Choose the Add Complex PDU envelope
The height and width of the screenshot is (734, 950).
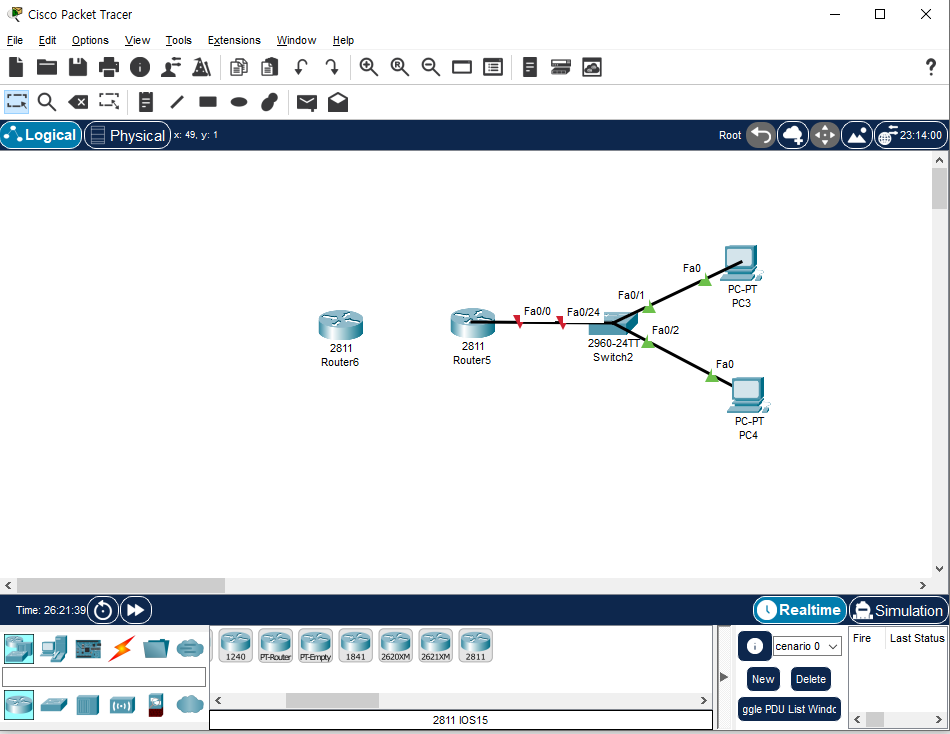[x=338, y=102]
